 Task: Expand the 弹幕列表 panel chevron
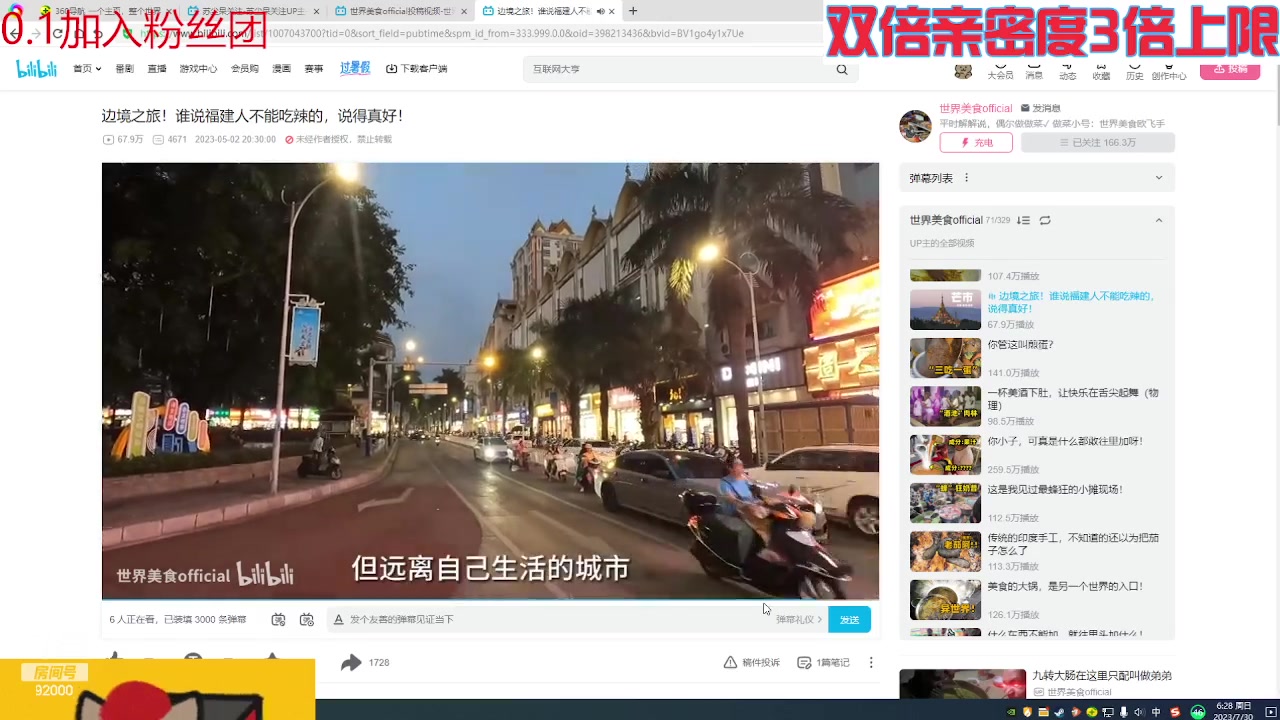pyautogui.click(x=1159, y=178)
